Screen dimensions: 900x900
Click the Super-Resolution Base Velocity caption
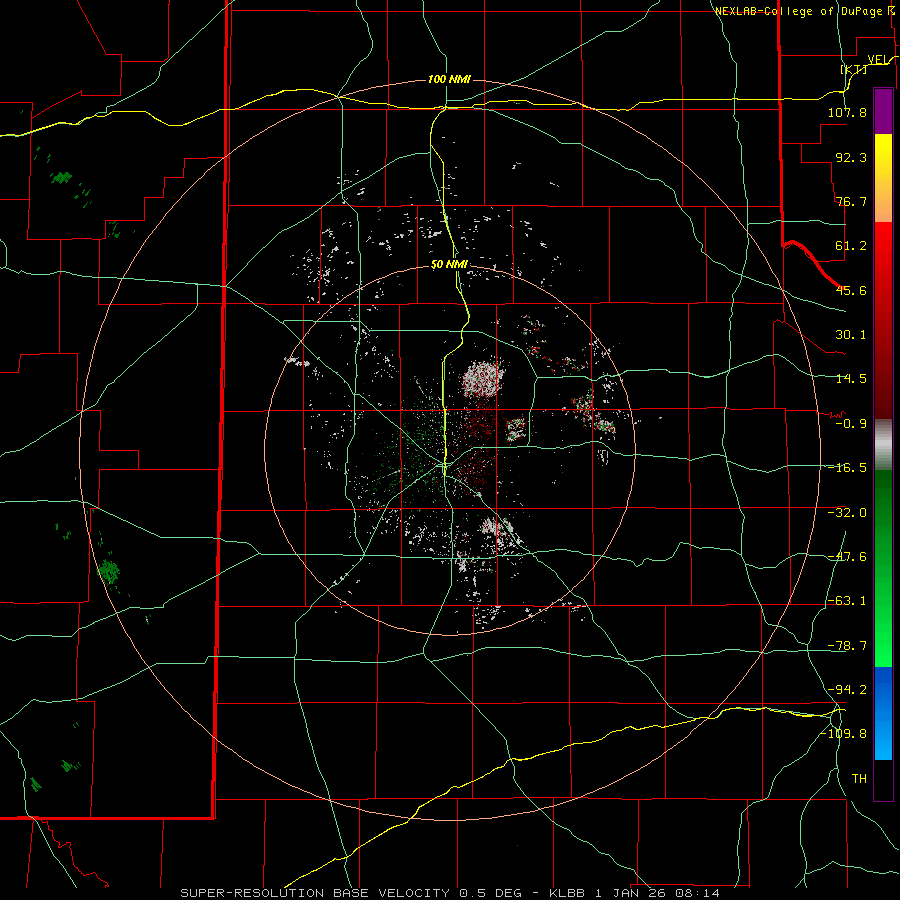tap(449, 893)
